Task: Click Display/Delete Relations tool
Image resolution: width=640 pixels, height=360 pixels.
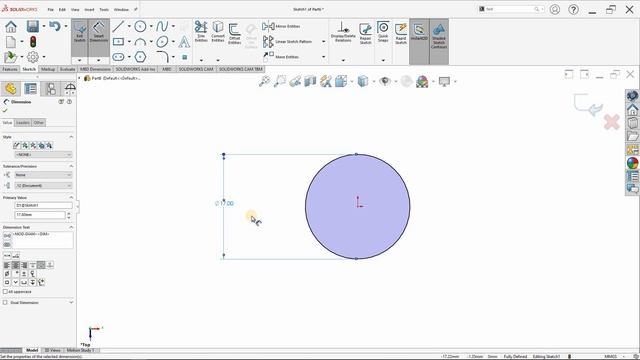Action: coord(343,32)
